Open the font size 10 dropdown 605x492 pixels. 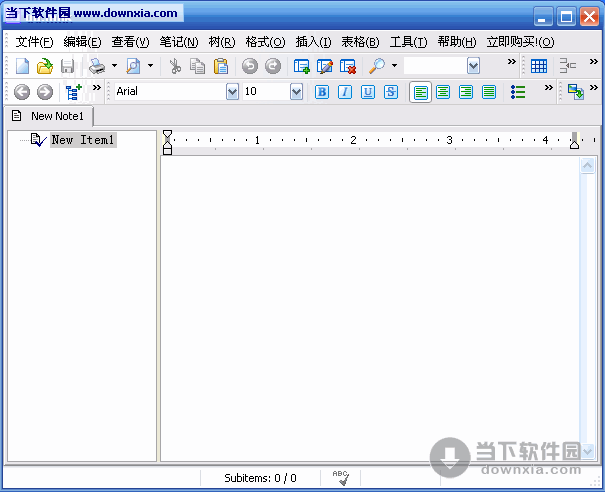296,92
